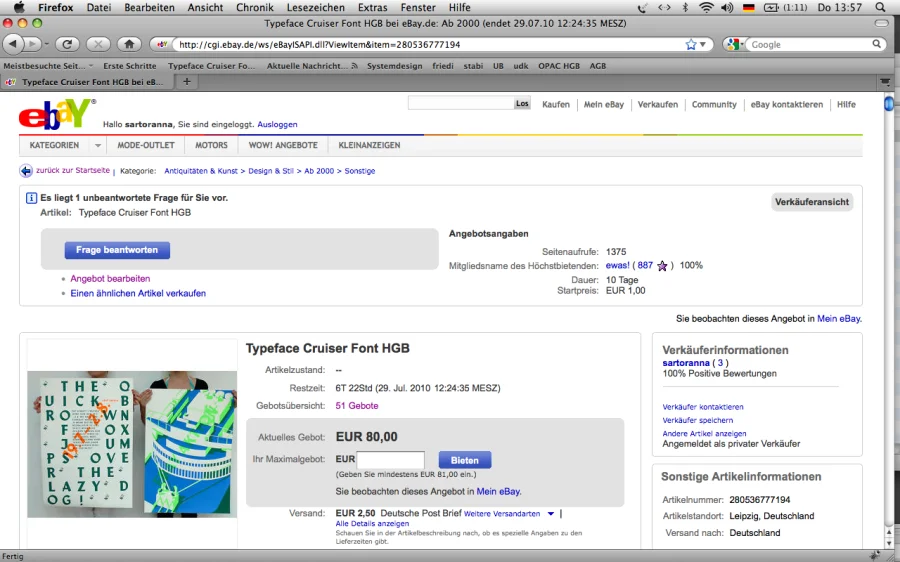Click the Bieten button
The image size is (900, 562).
tap(464, 460)
